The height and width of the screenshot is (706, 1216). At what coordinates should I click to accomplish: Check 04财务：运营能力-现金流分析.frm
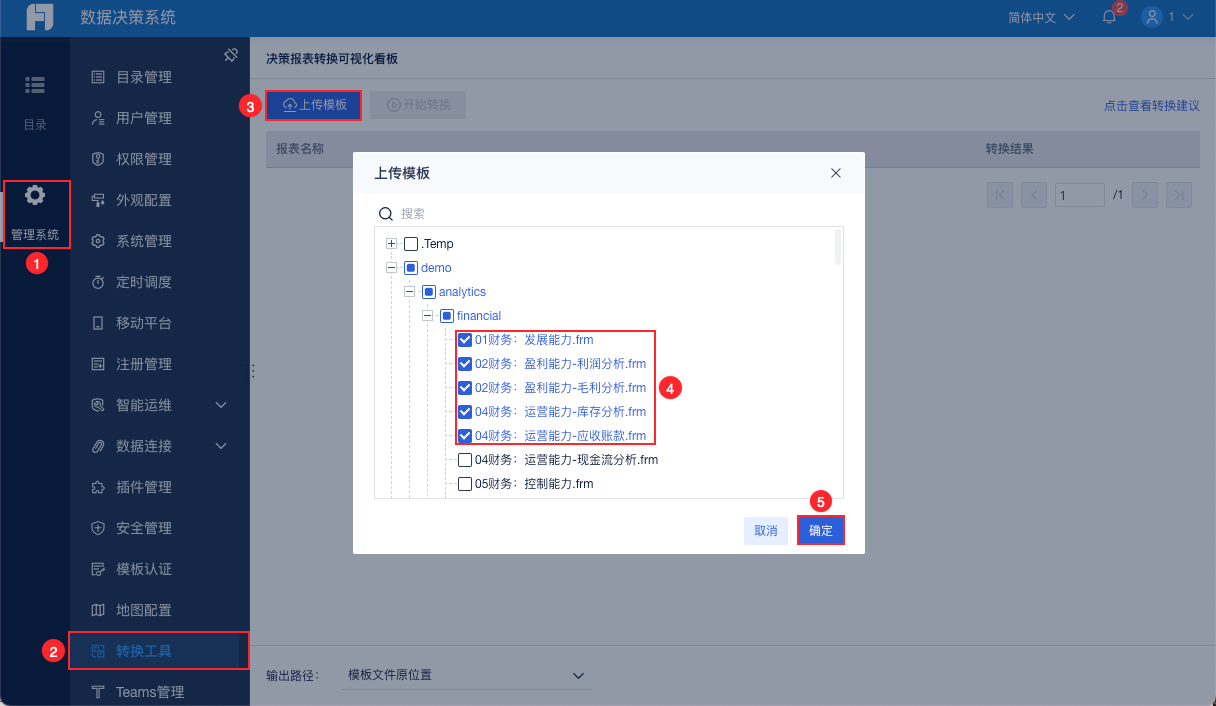tap(464, 459)
